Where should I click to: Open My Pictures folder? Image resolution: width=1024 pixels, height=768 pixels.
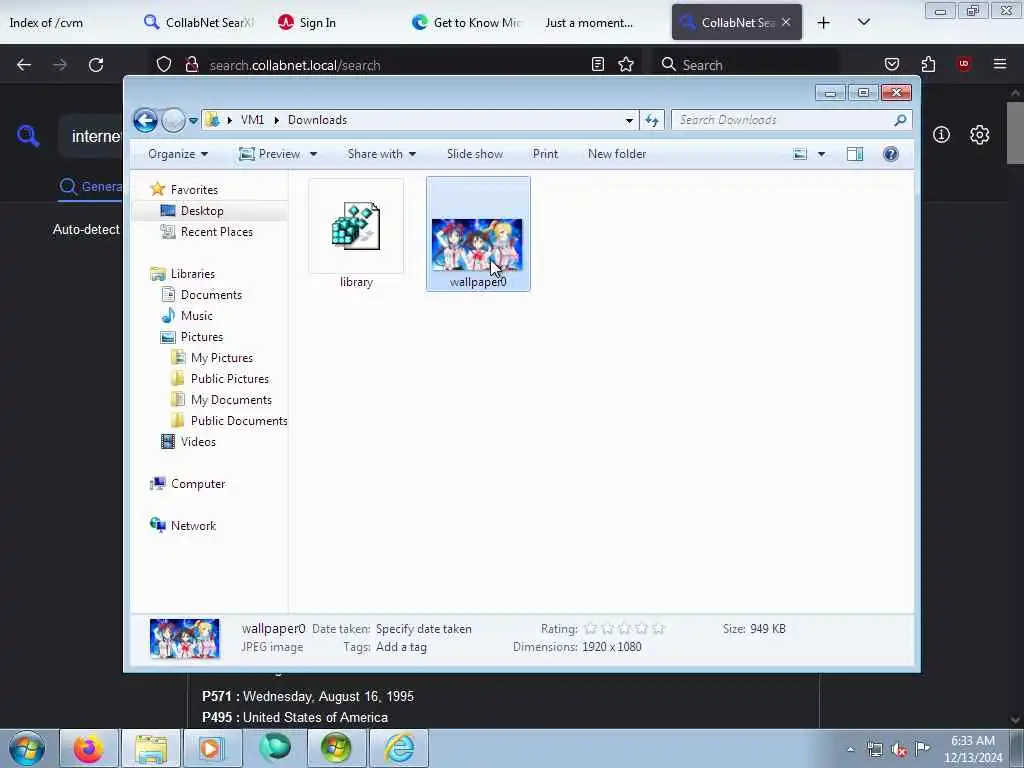(221, 358)
